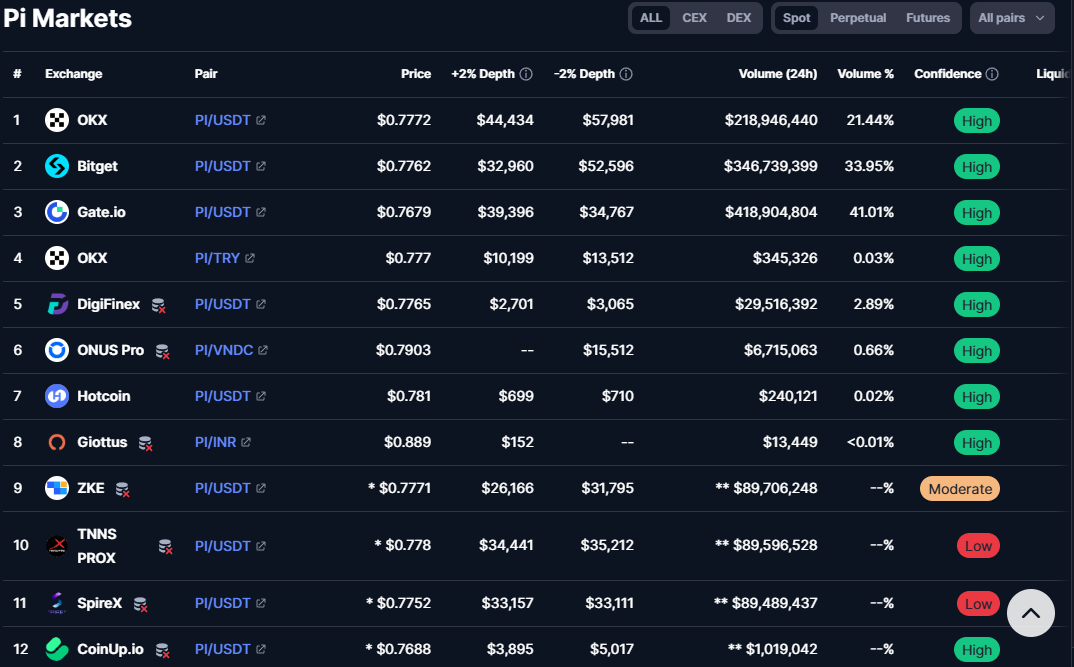Click the $0.889 price cell
This screenshot has width=1074, height=667.
(408, 442)
